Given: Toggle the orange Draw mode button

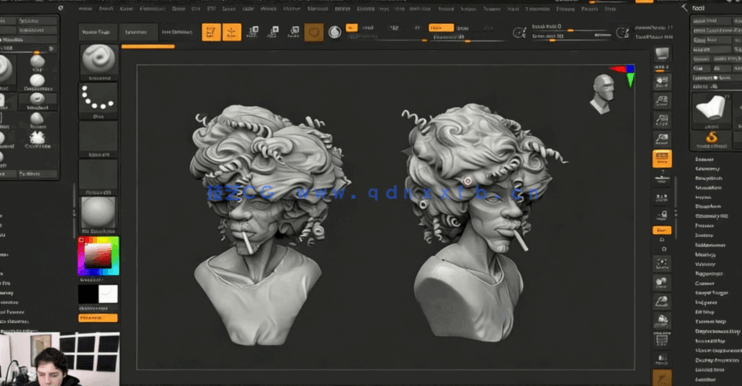Looking at the screenshot, I should [x=231, y=32].
